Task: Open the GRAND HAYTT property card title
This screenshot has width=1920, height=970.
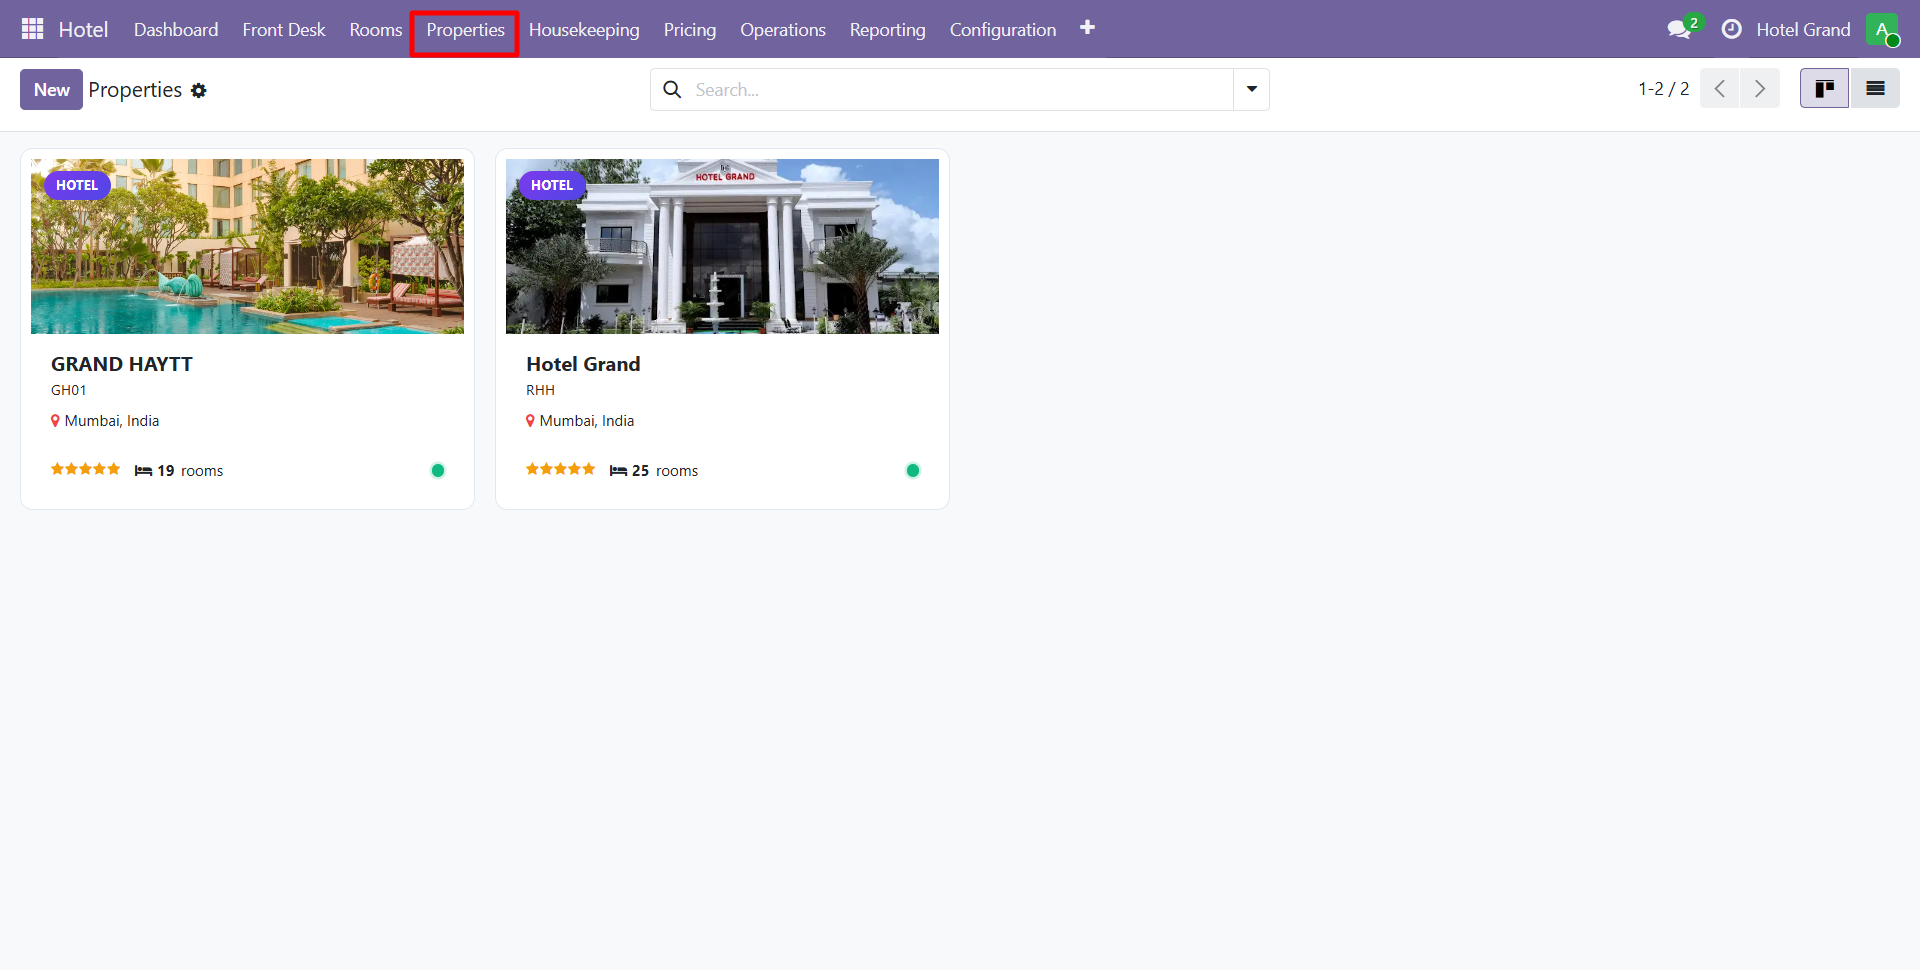Action: coord(122,363)
